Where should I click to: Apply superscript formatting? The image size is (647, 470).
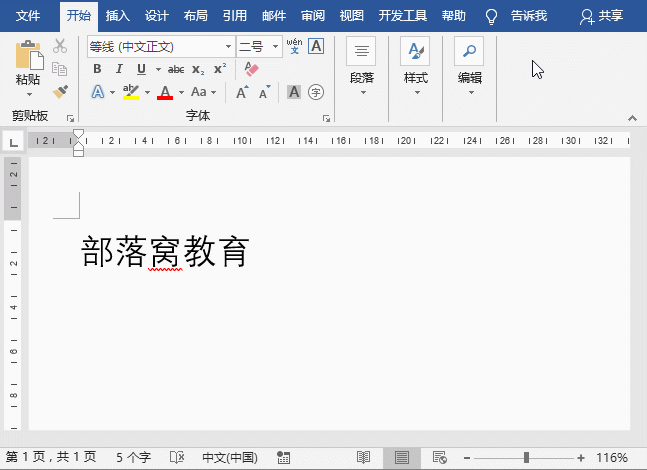tap(220, 69)
